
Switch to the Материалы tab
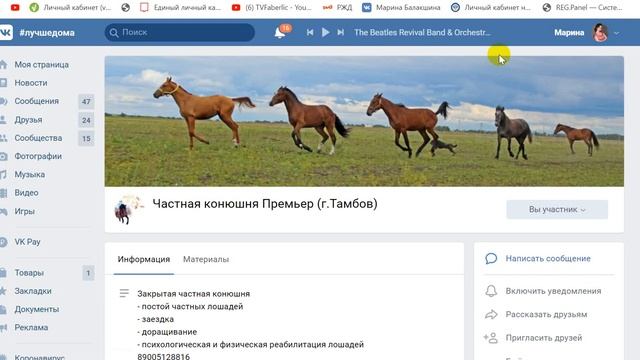[x=206, y=259]
